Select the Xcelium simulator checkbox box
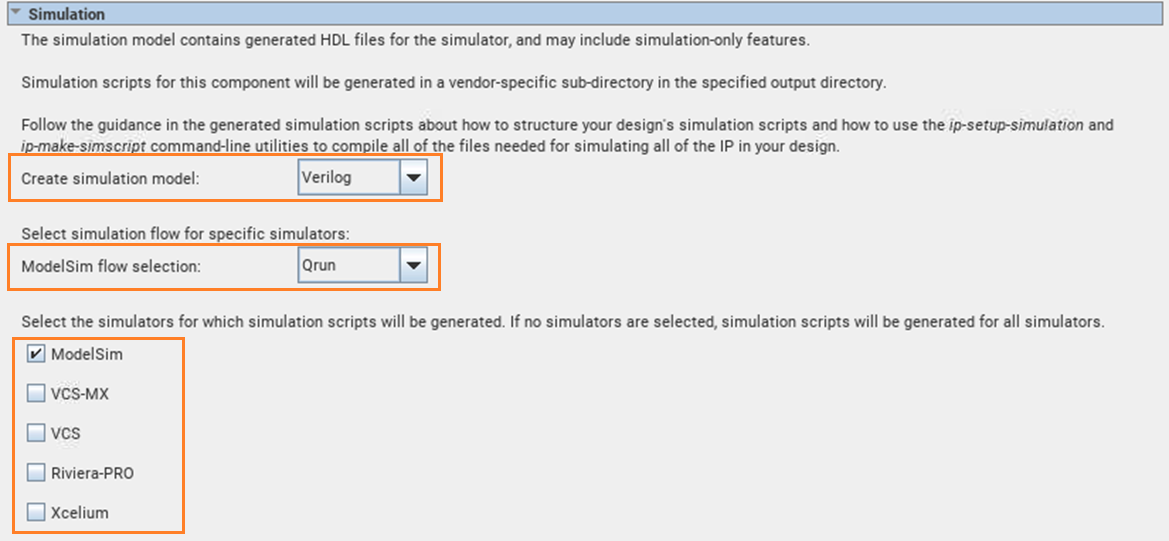The image size is (1169, 541). 36,513
